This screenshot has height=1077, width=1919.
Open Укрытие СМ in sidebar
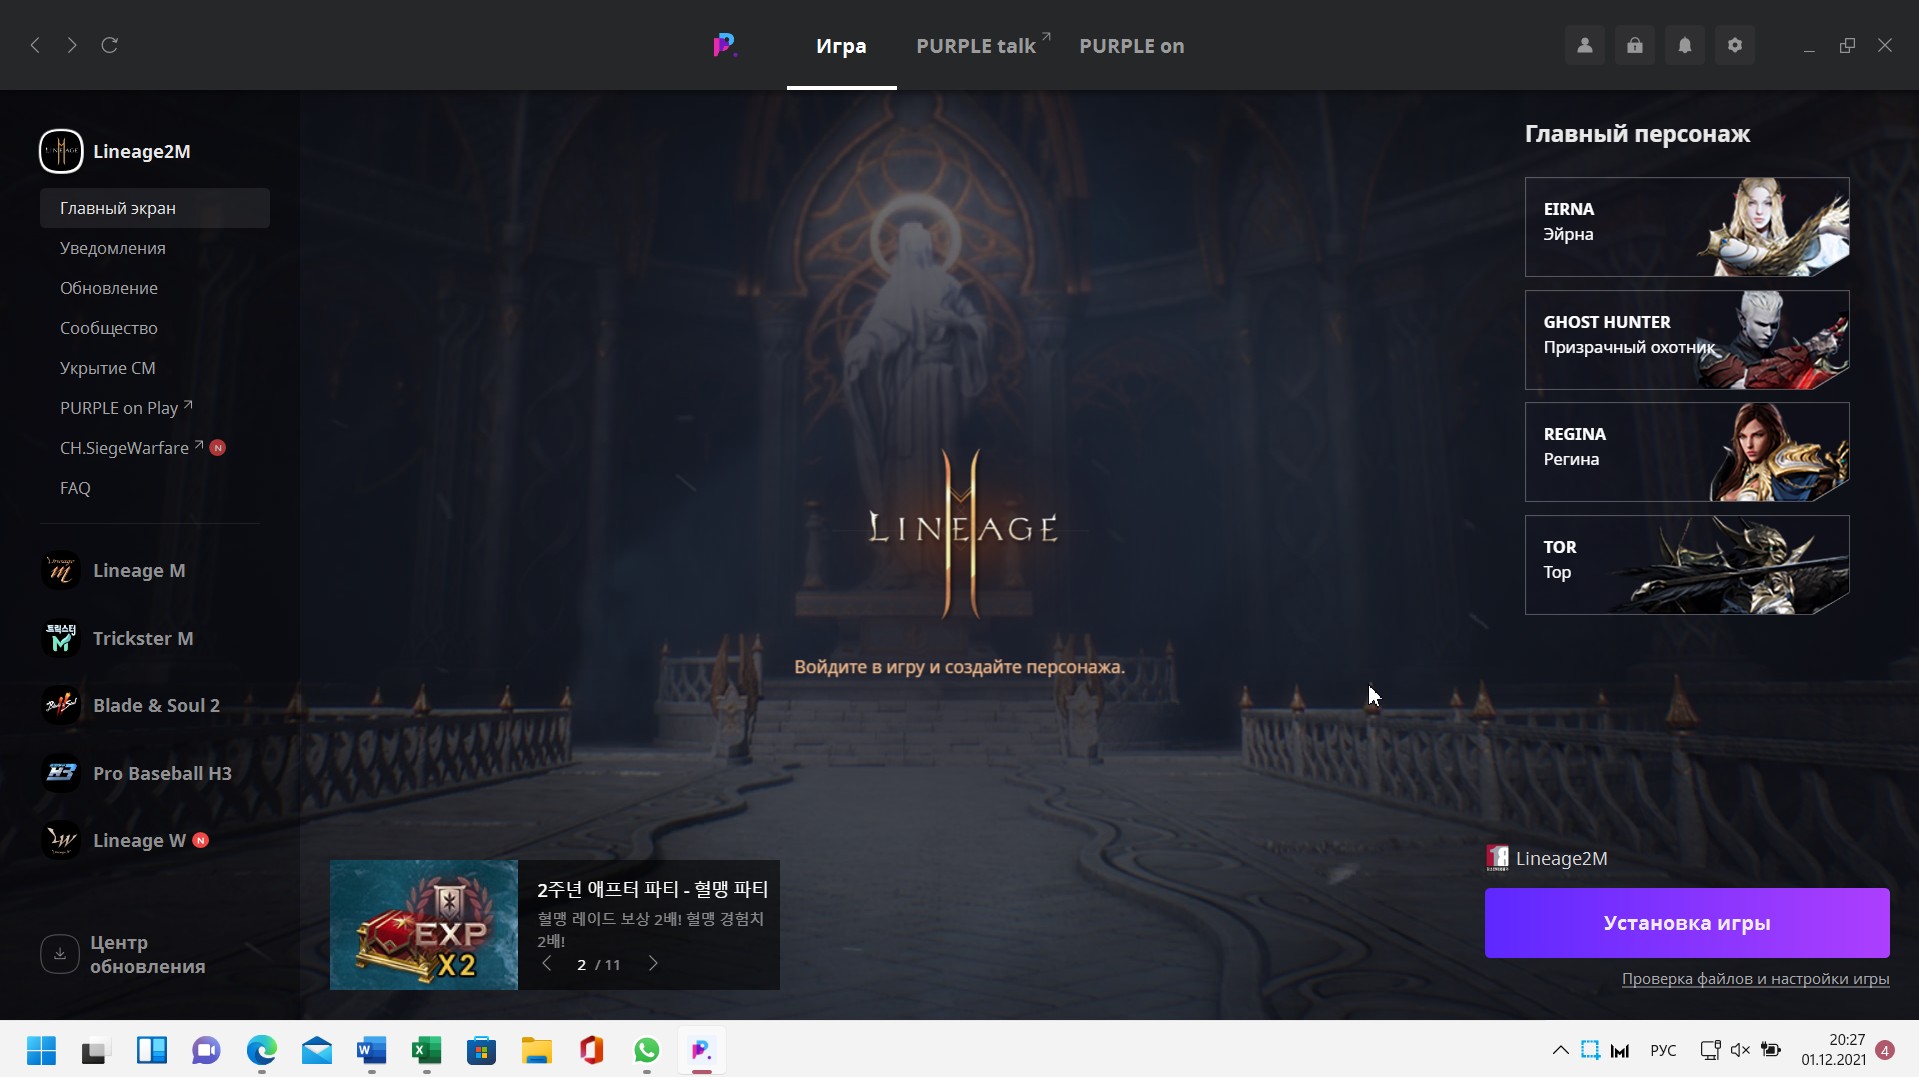tap(108, 368)
